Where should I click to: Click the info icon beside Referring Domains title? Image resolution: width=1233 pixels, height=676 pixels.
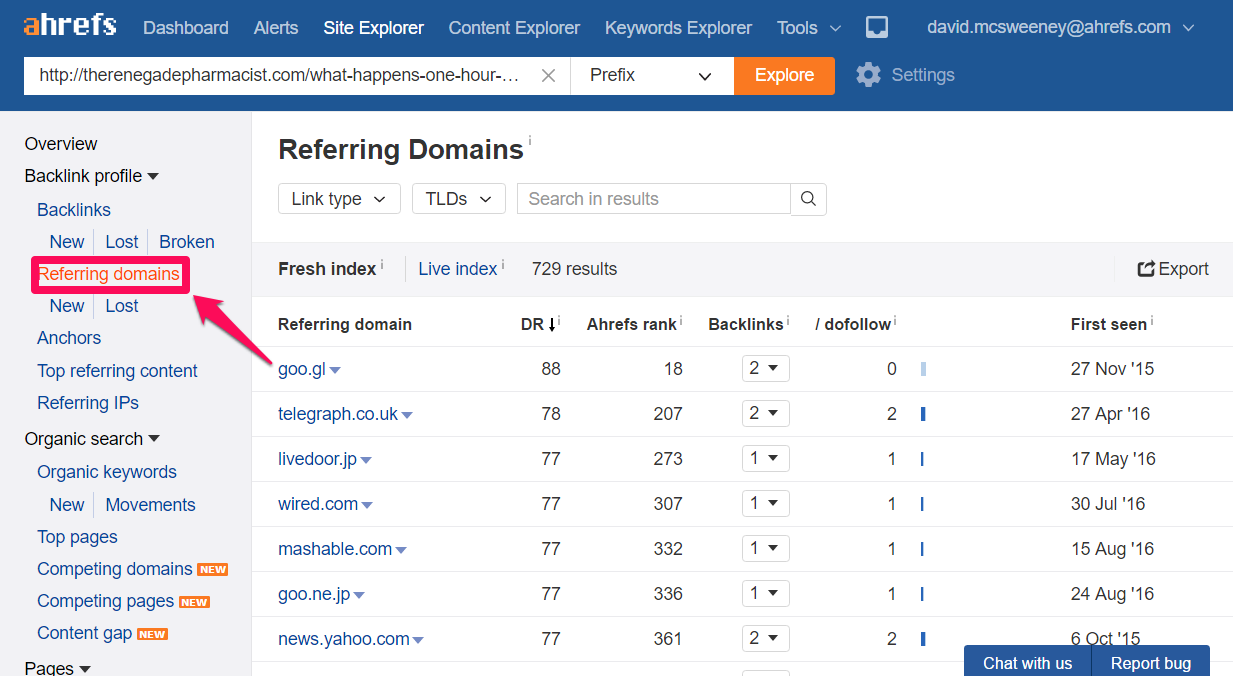530,141
